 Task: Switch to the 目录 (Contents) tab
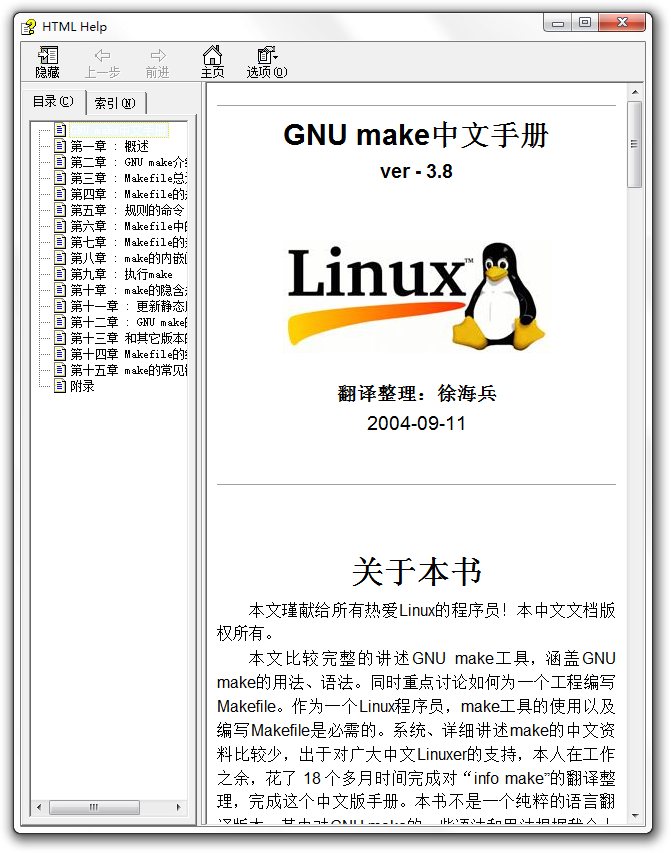[x=53, y=102]
